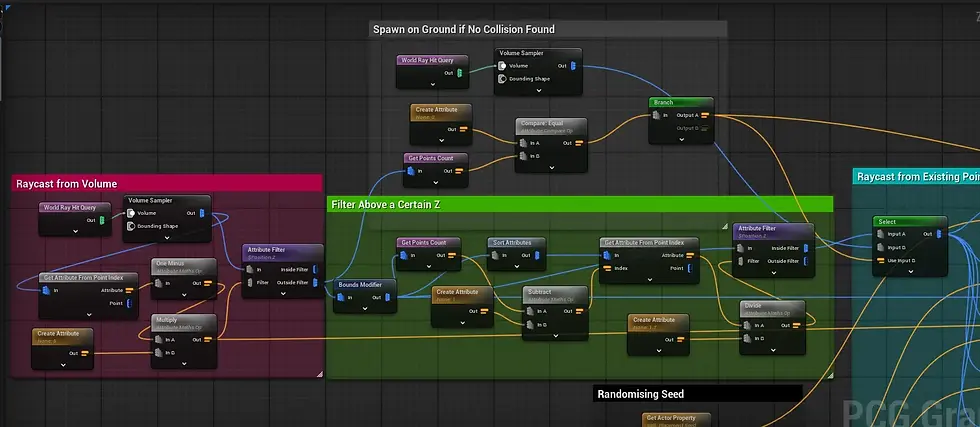Viewport: 980px width, 427px height.
Task: Expand the Bounds Modifier node's chevron
Action: pyautogui.click(x=364, y=308)
